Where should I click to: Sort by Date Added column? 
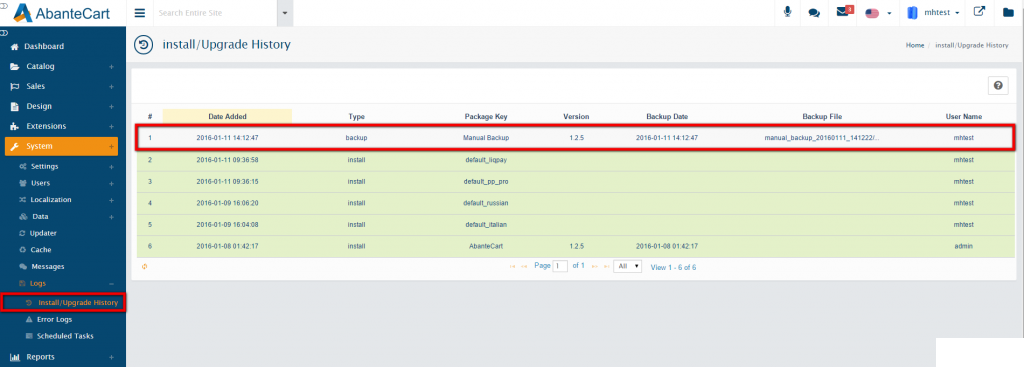tap(227, 116)
